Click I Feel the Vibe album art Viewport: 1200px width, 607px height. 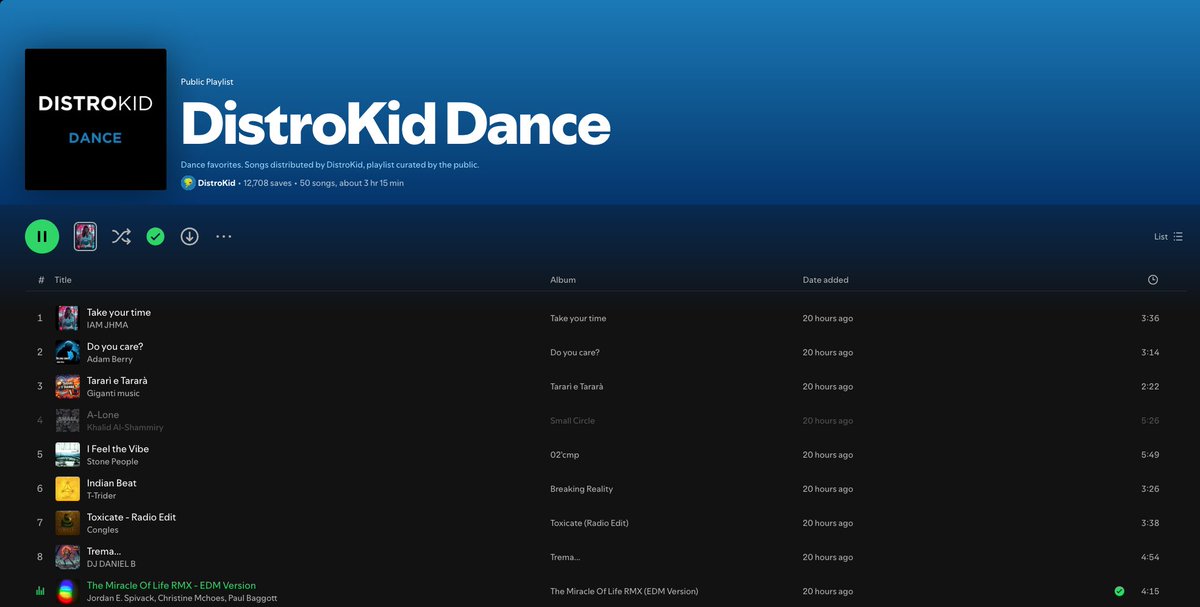pos(67,455)
